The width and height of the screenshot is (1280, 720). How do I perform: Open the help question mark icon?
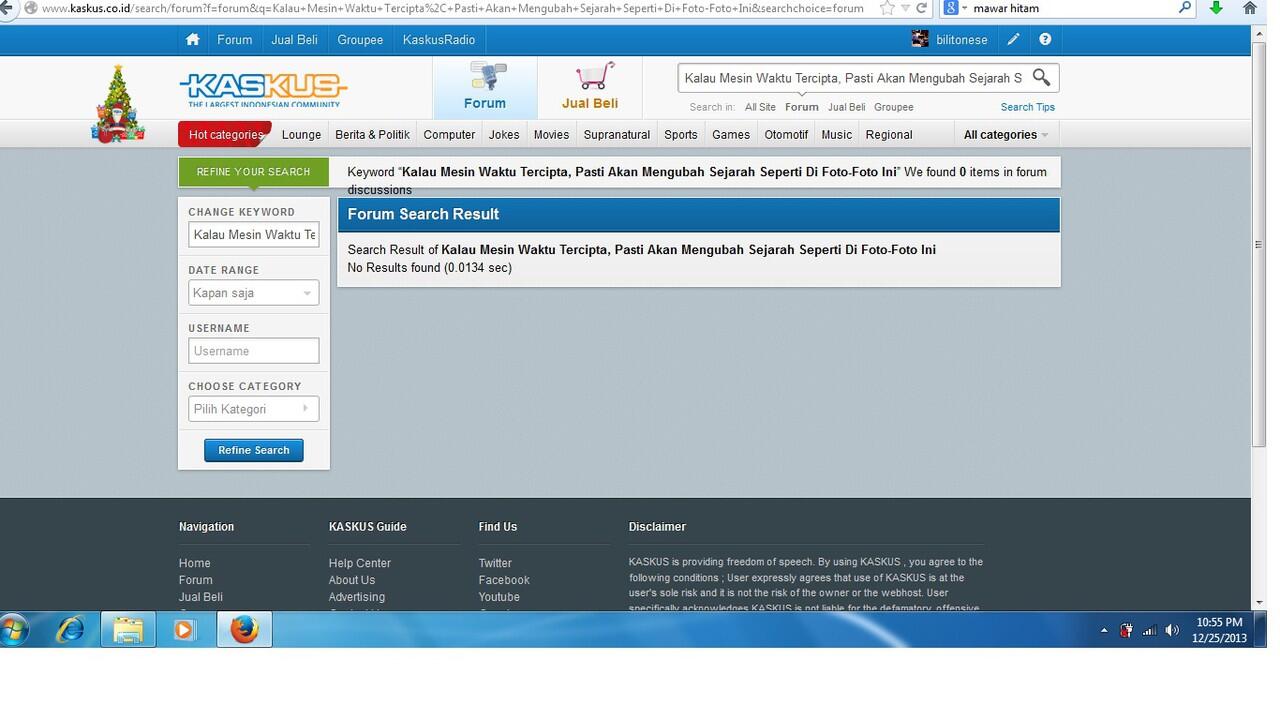pyautogui.click(x=1045, y=40)
